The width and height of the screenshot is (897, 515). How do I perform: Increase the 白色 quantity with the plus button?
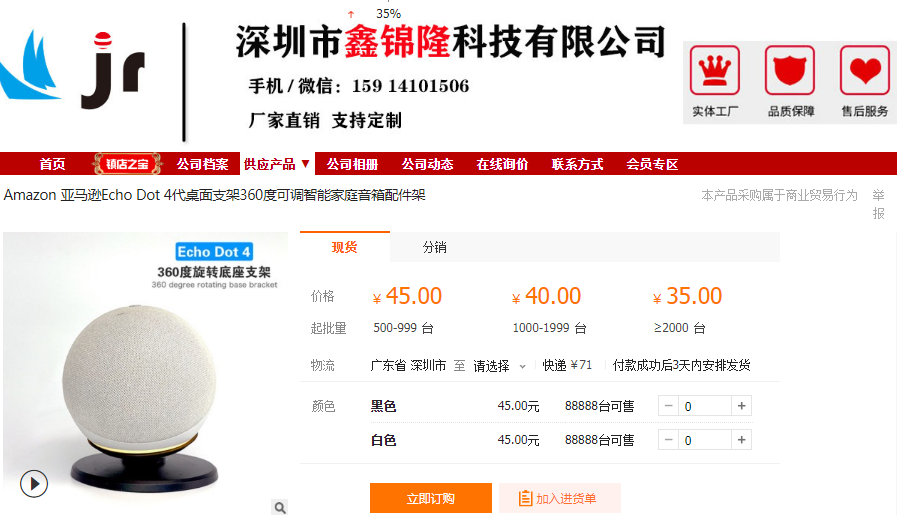[x=741, y=439]
